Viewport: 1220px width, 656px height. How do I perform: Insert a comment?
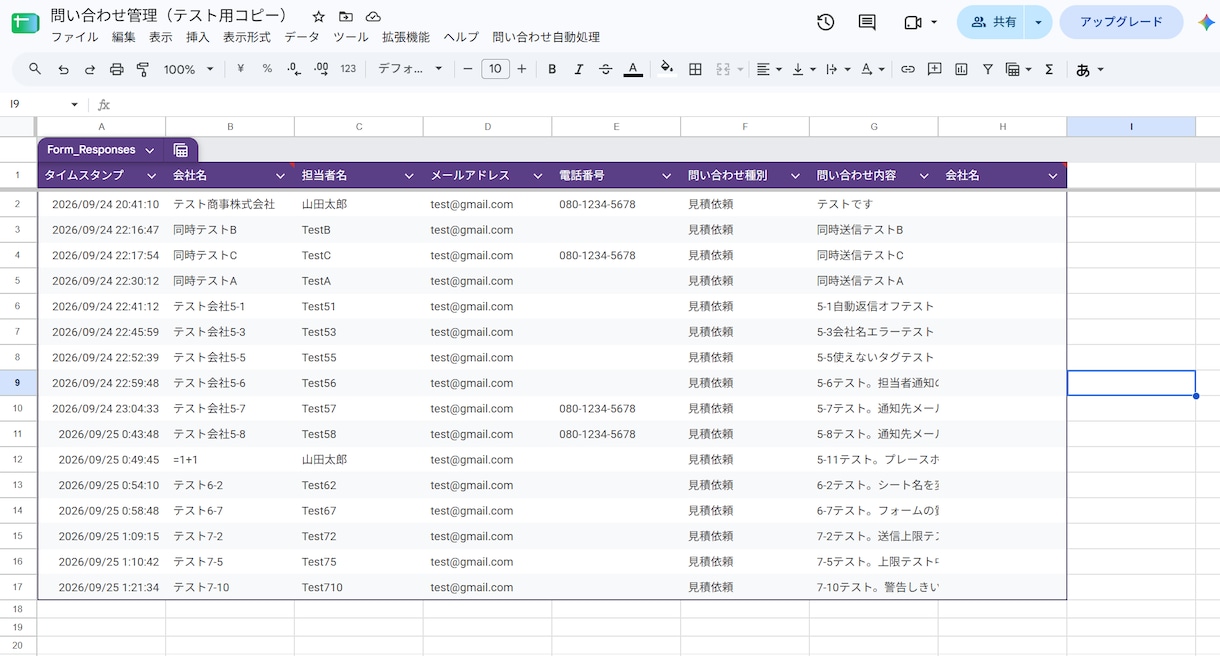(934, 69)
